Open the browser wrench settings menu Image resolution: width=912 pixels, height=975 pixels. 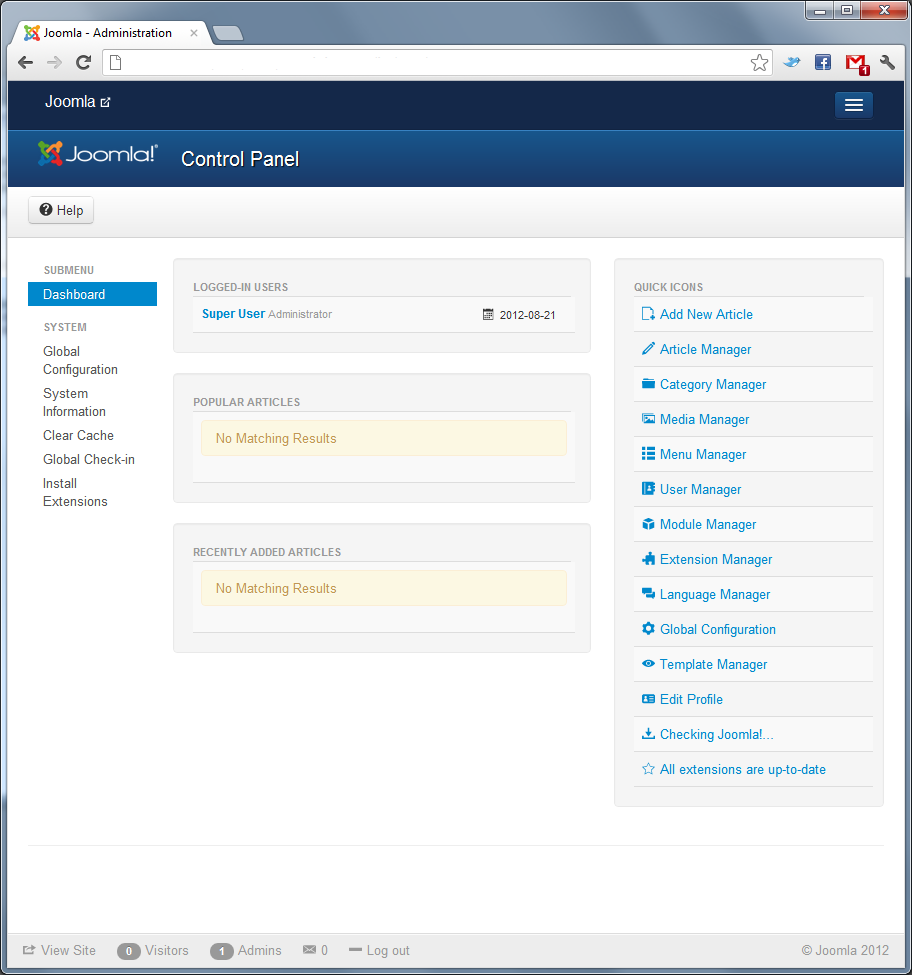pos(887,62)
